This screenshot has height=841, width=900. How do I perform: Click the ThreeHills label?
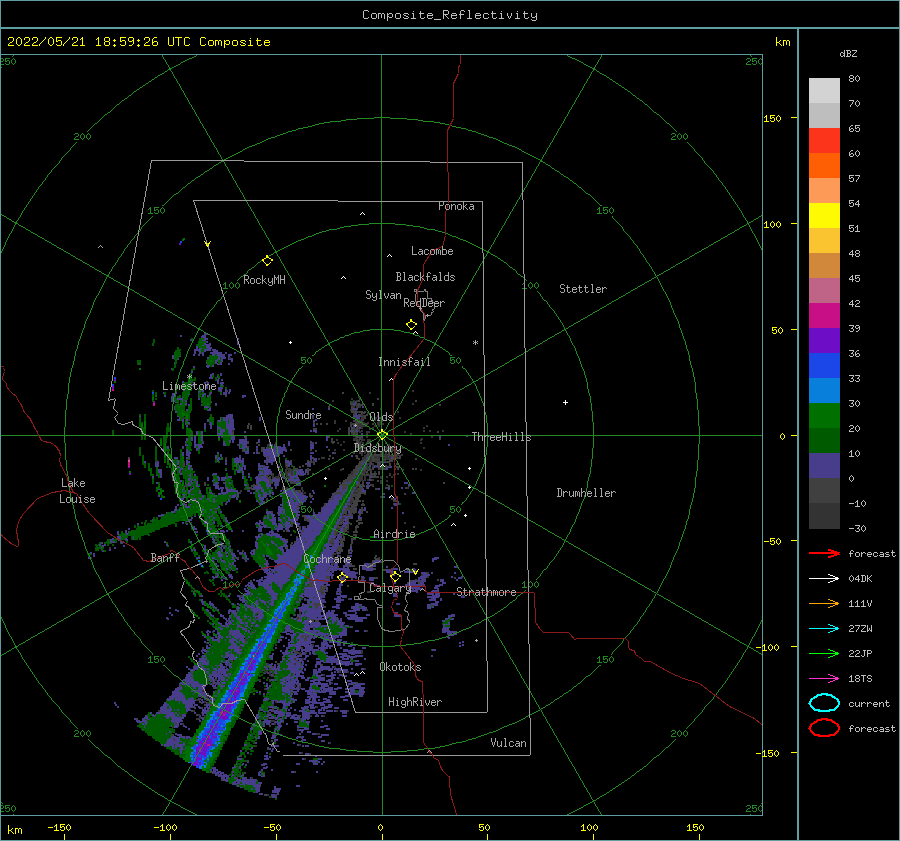501,437
